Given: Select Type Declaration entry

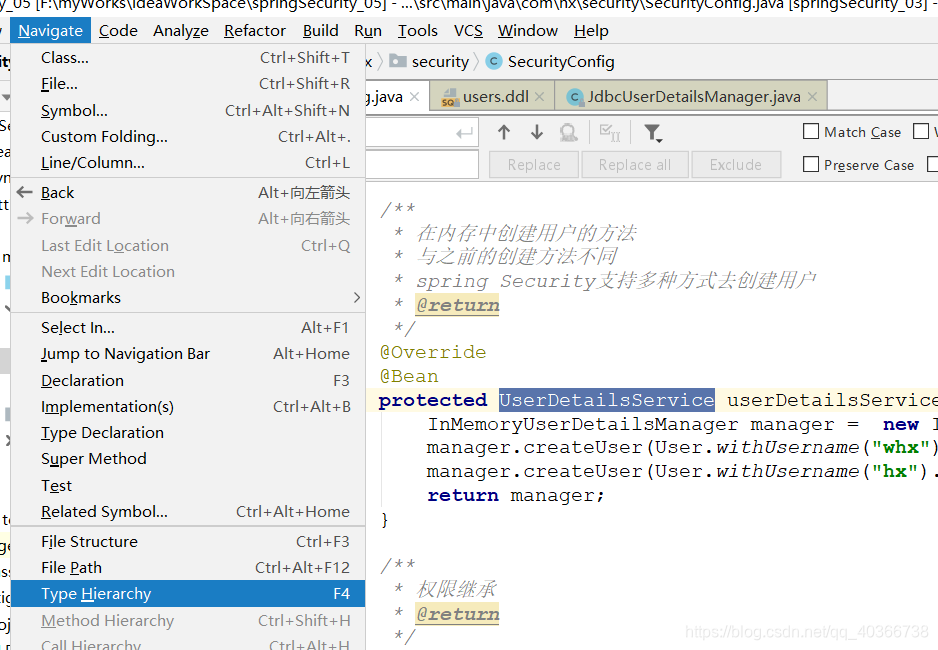Looking at the screenshot, I should tap(188, 433).
